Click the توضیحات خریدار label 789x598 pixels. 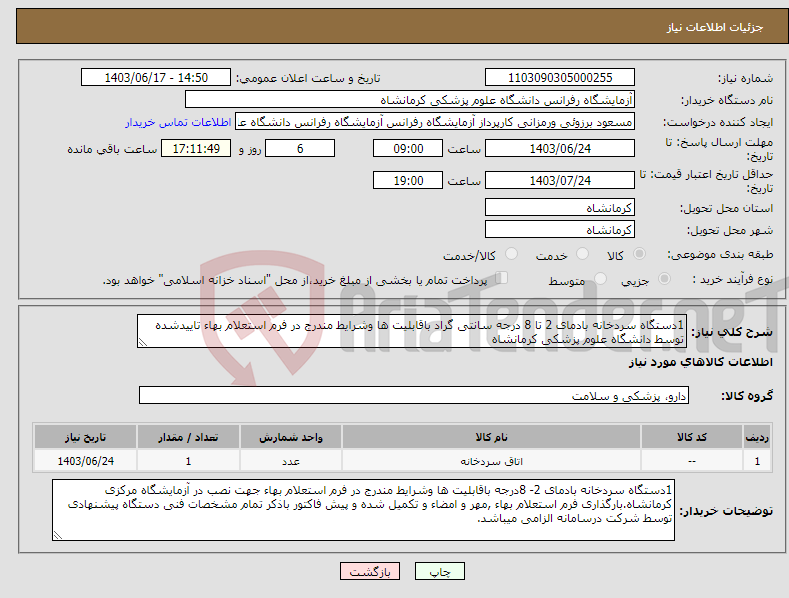click(726, 510)
